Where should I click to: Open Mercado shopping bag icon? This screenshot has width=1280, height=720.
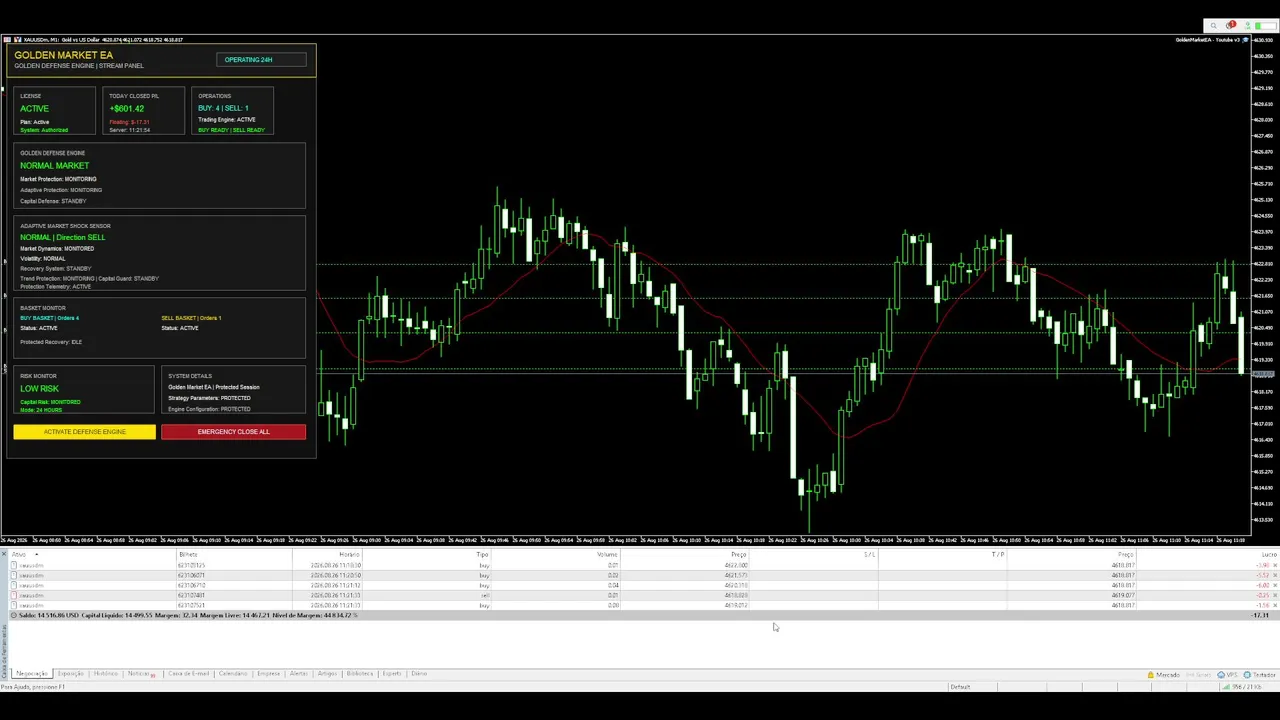[x=1152, y=675]
